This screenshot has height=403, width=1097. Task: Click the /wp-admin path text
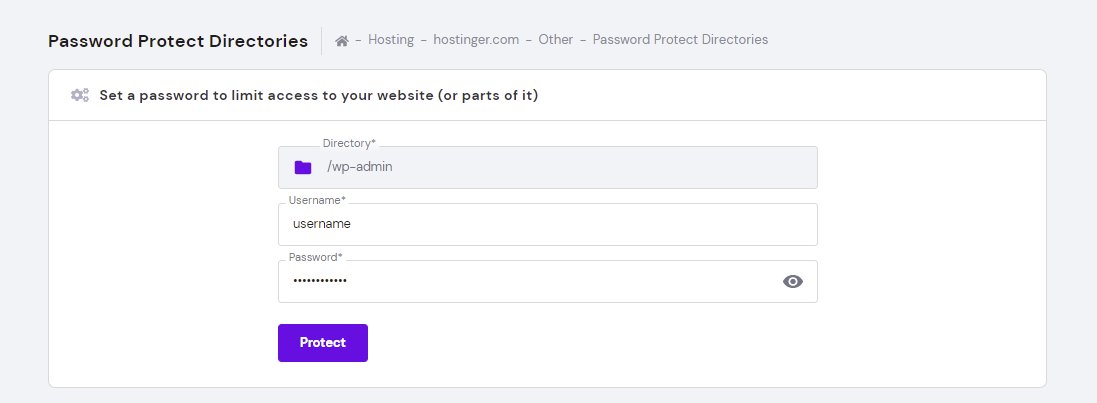coord(359,167)
